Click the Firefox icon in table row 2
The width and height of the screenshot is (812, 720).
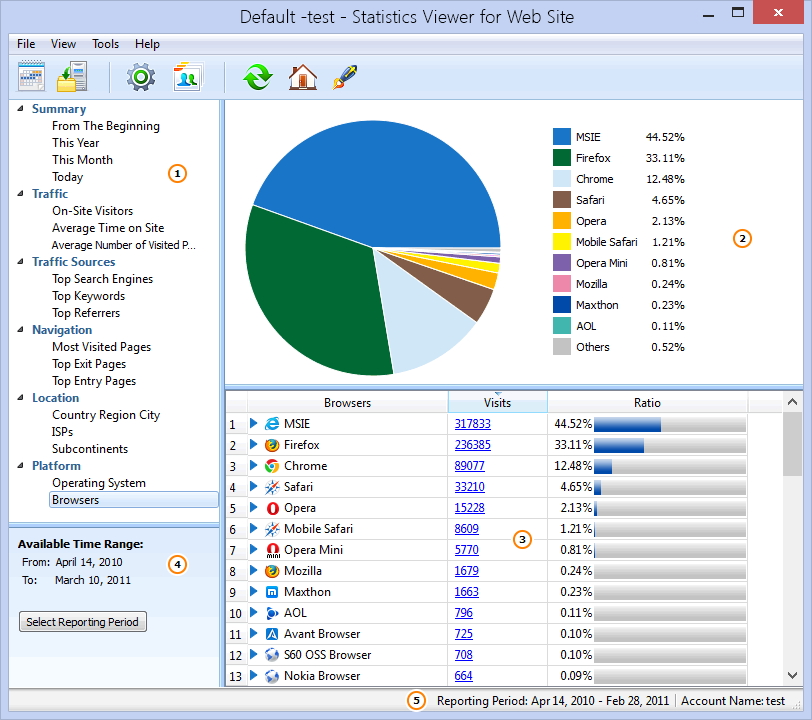pos(272,445)
